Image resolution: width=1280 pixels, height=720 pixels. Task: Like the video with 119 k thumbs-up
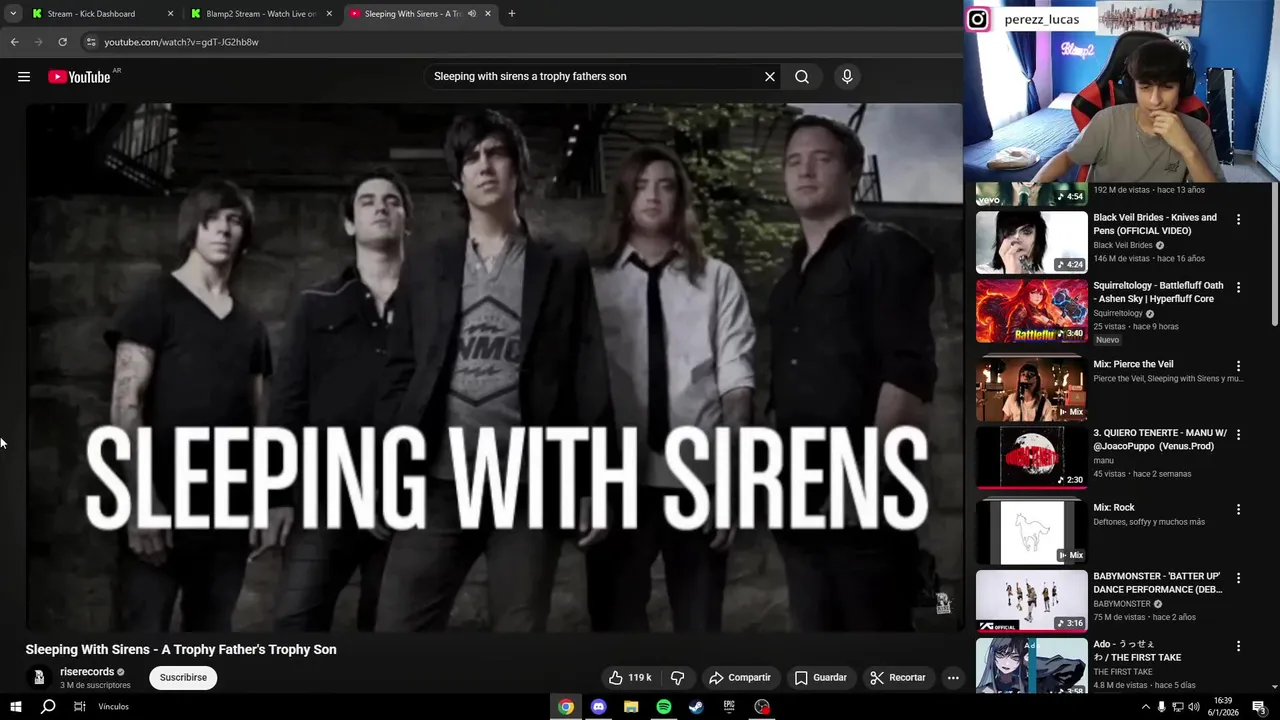[630, 678]
